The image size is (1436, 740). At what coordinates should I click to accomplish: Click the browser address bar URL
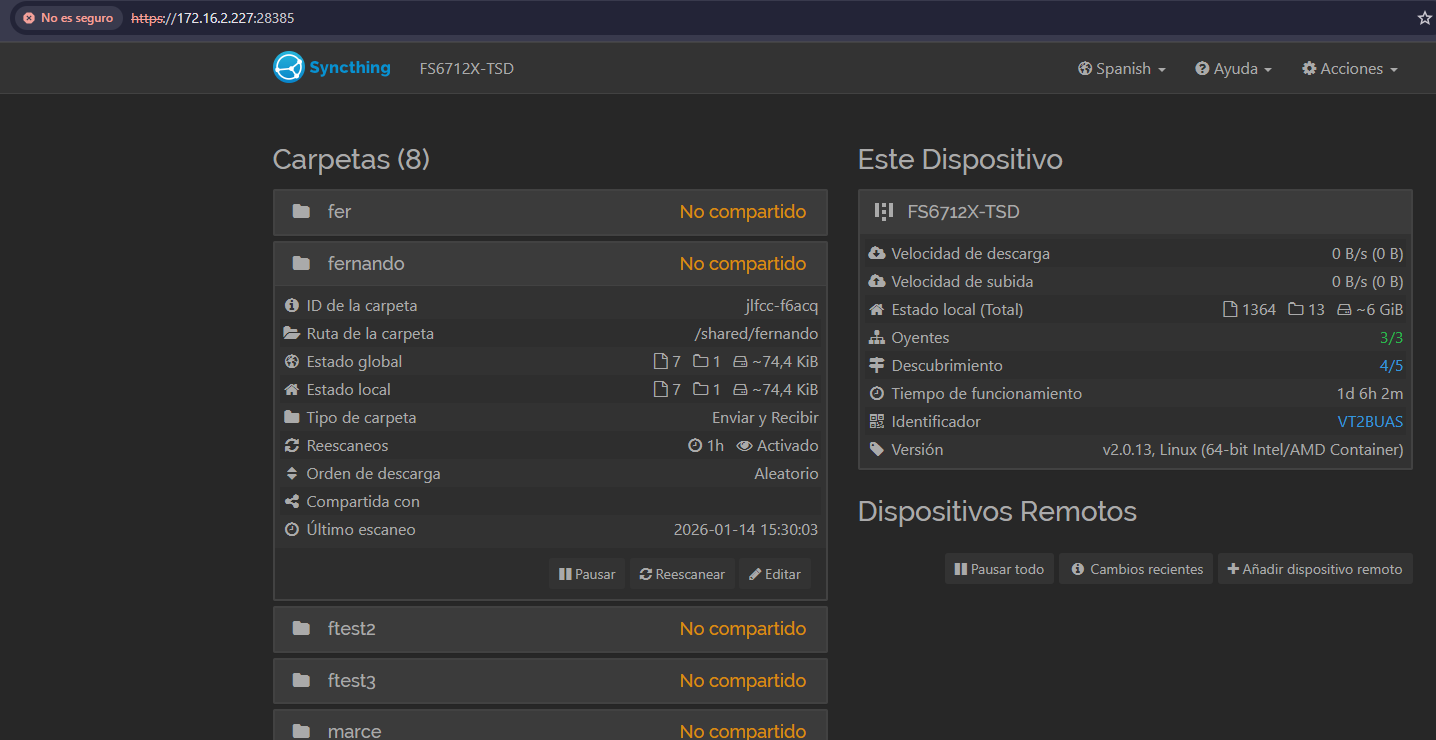235,18
